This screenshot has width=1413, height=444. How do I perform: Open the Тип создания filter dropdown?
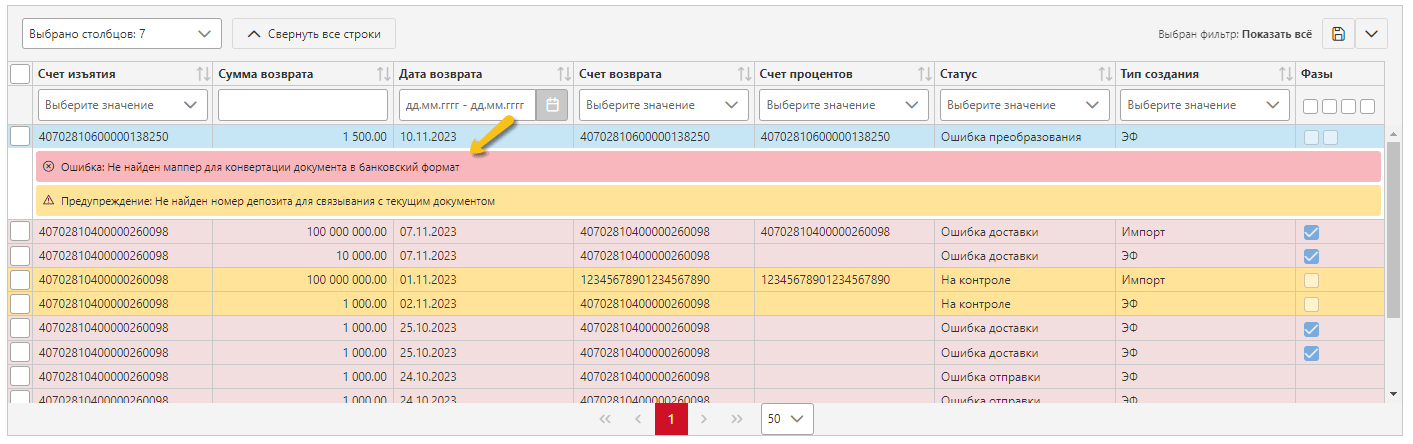tap(1205, 104)
